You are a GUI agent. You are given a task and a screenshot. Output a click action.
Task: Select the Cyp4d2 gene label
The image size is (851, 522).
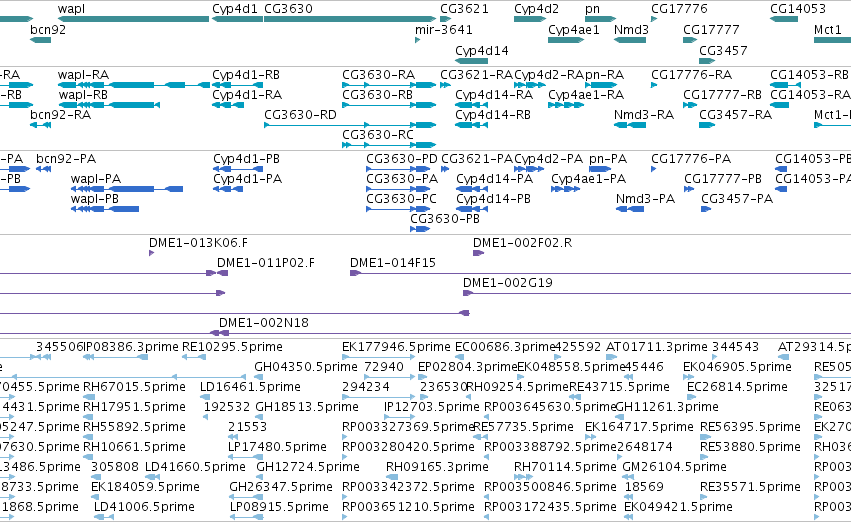coord(536,9)
